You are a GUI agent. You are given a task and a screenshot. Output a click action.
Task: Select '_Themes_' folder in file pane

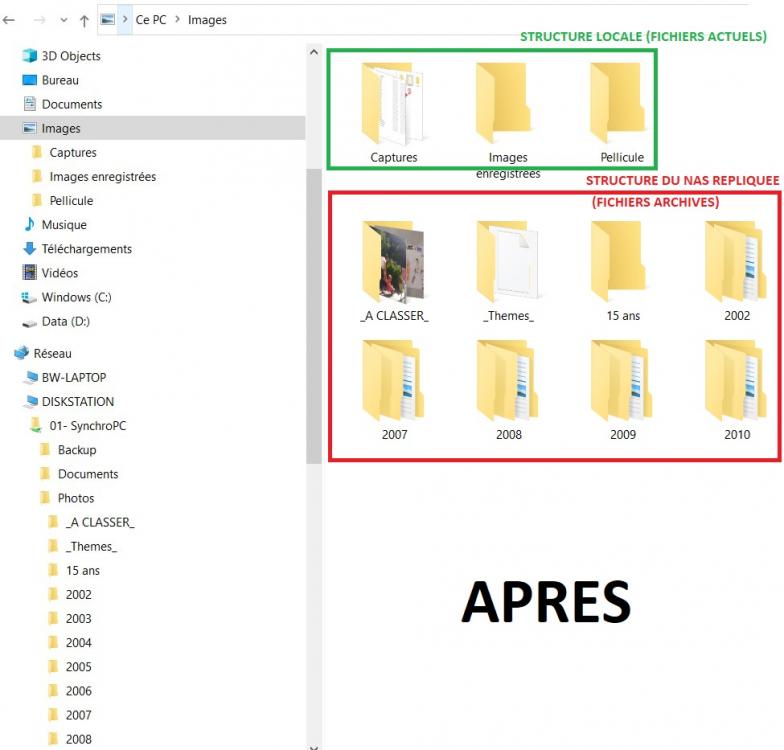[x=508, y=272]
